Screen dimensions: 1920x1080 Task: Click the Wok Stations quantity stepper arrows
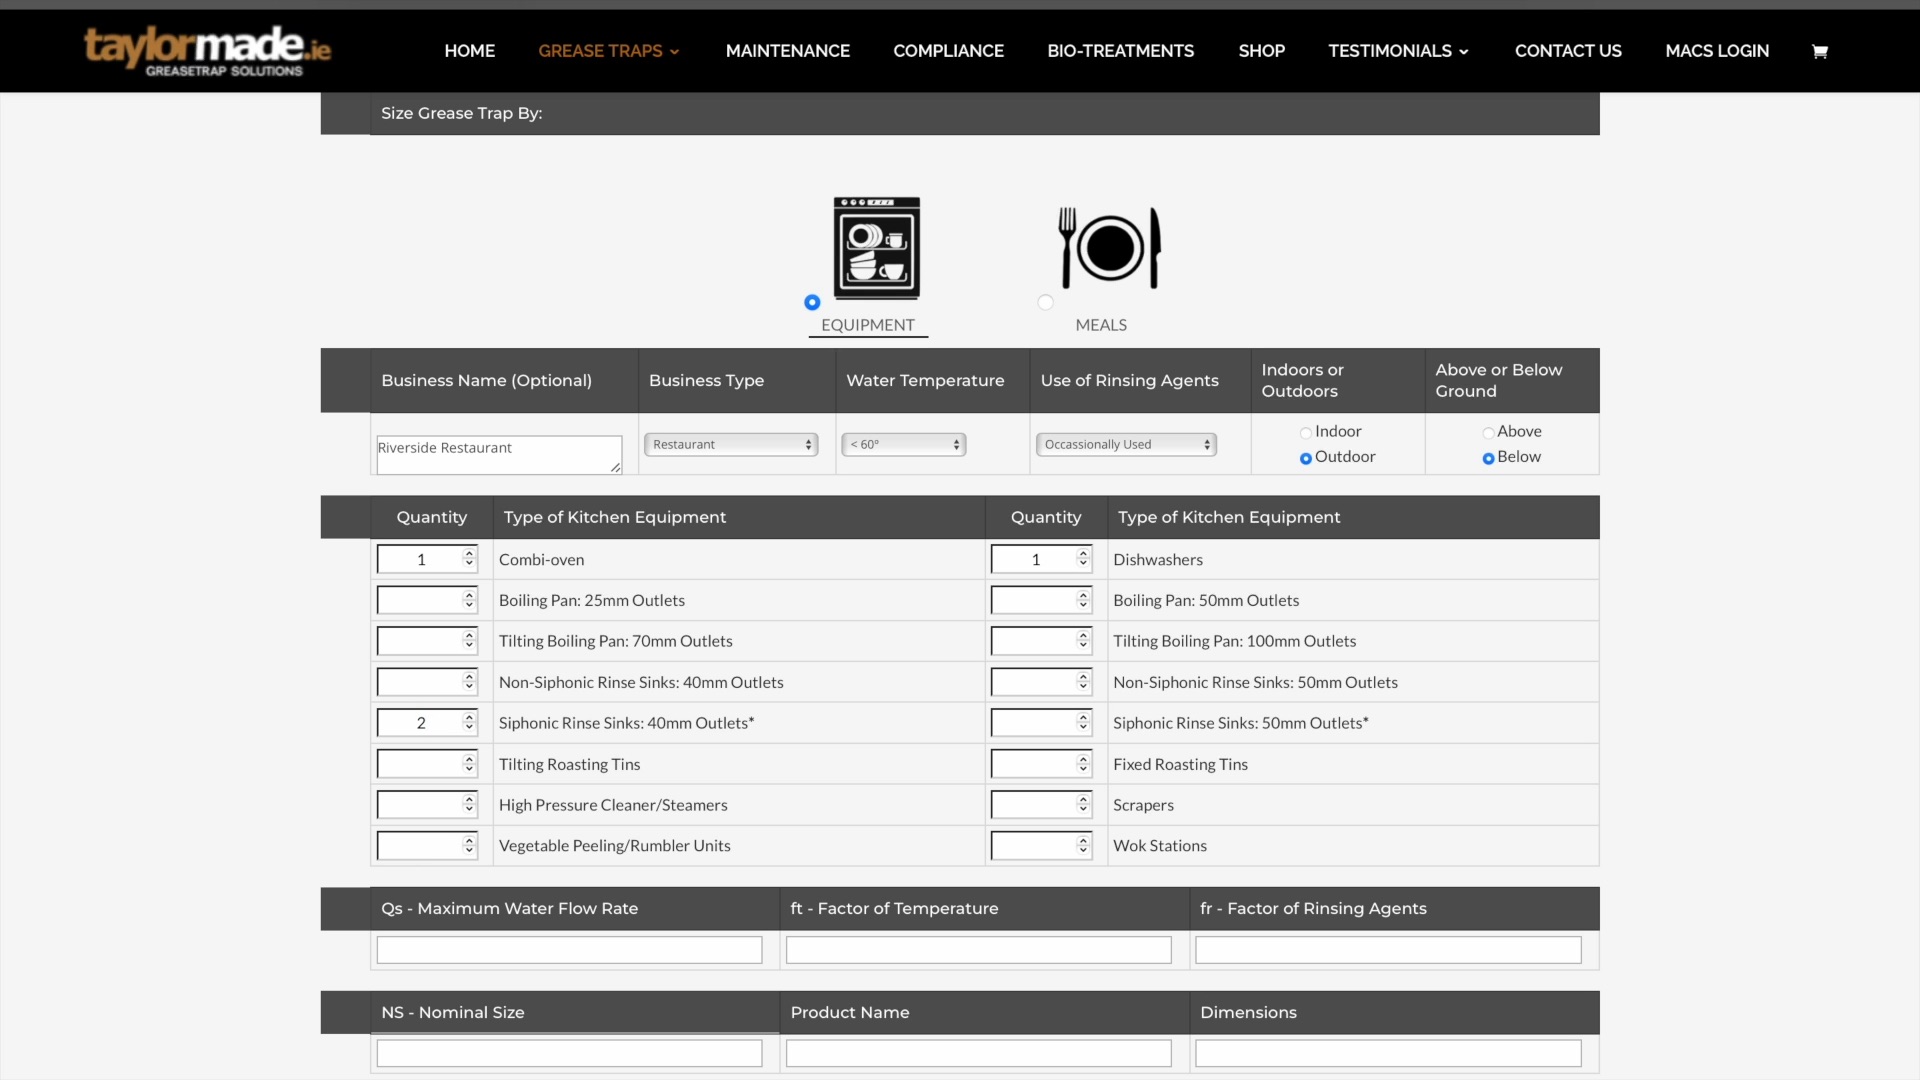coord(1083,846)
